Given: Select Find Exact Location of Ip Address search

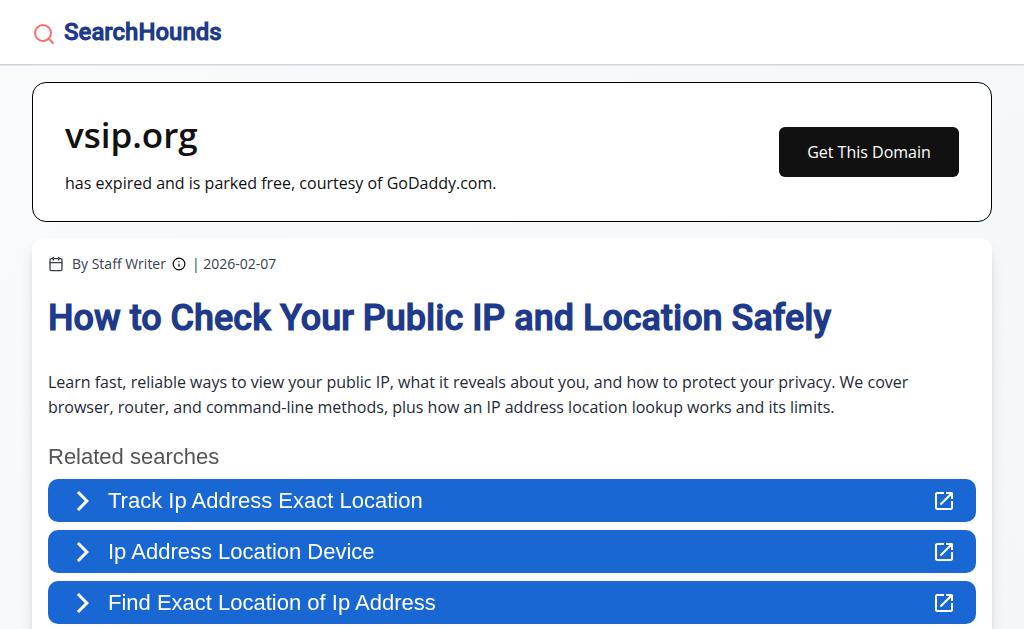Looking at the screenshot, I should pyautogui.click(x=272, y=602).
